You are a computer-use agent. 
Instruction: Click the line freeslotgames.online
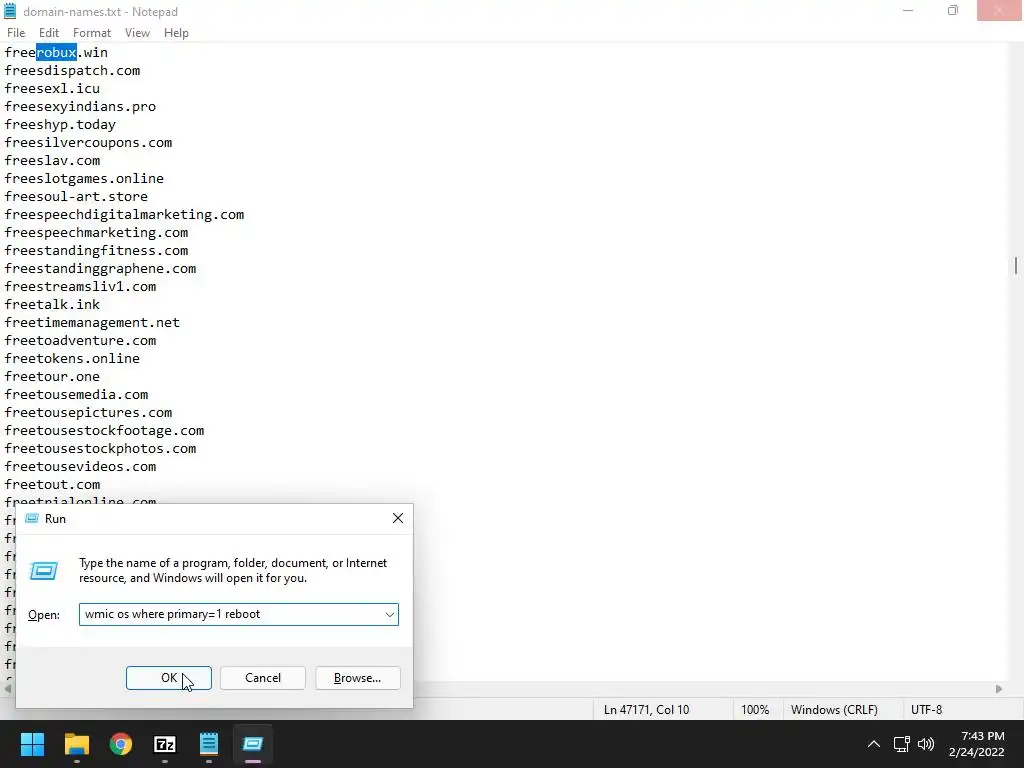point(84,179)
